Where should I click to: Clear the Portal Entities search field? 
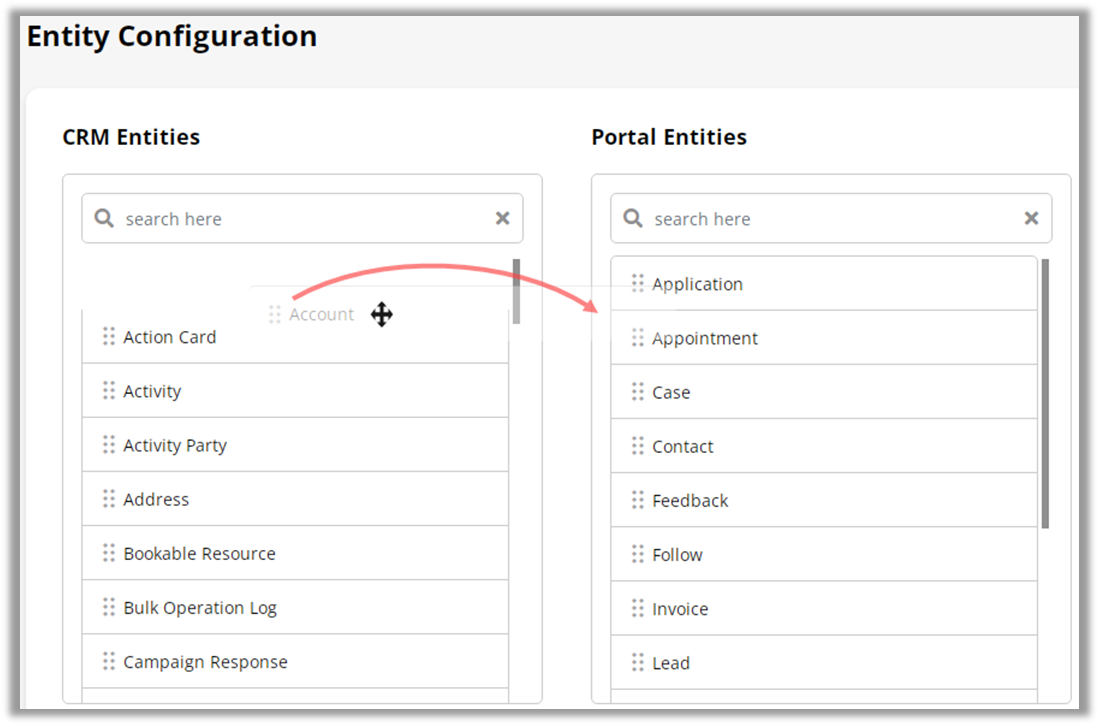point(1032,218)
